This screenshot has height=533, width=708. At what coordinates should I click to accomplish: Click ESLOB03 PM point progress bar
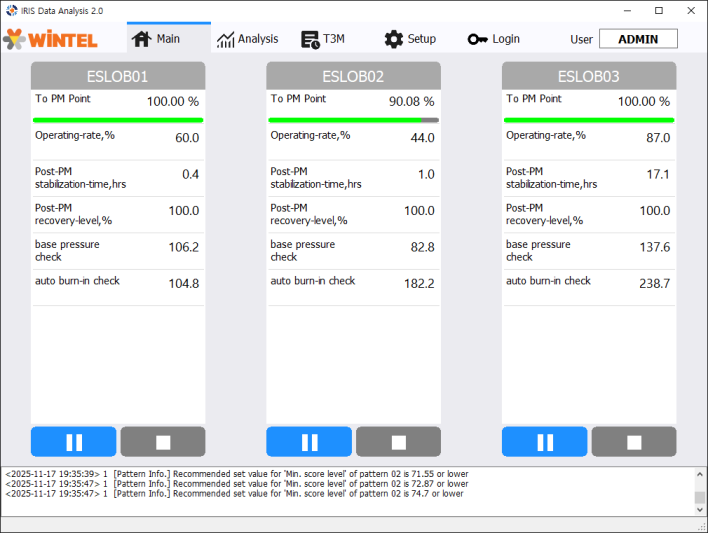589,120
